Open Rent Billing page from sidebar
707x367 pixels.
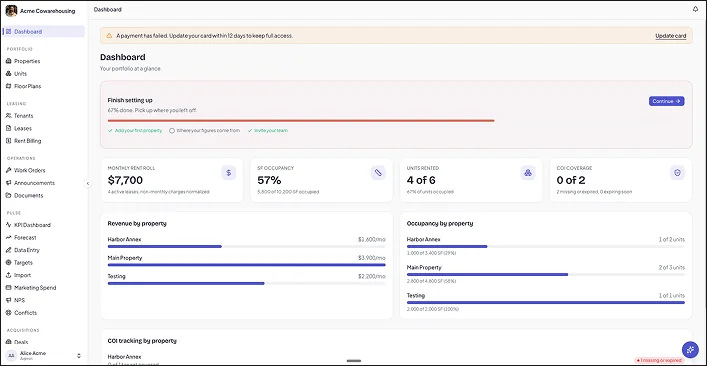coord(44,141)
